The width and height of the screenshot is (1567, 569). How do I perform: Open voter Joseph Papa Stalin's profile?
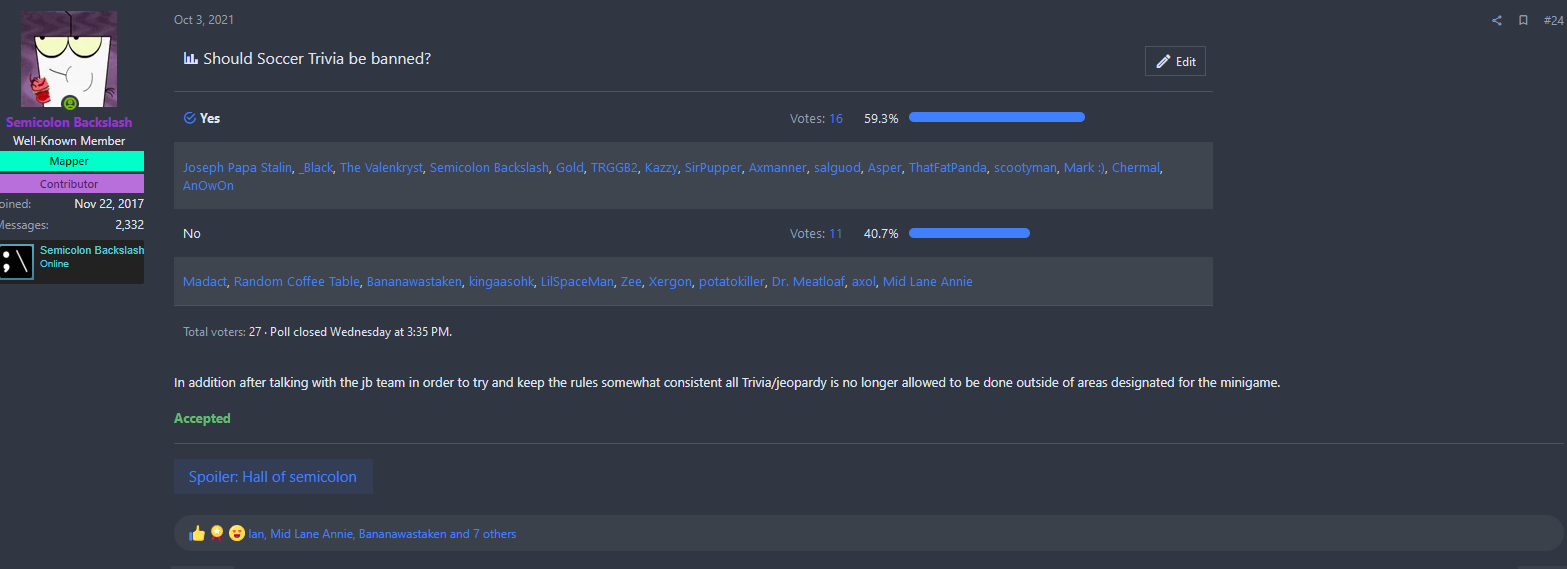[x=237, y=167]
